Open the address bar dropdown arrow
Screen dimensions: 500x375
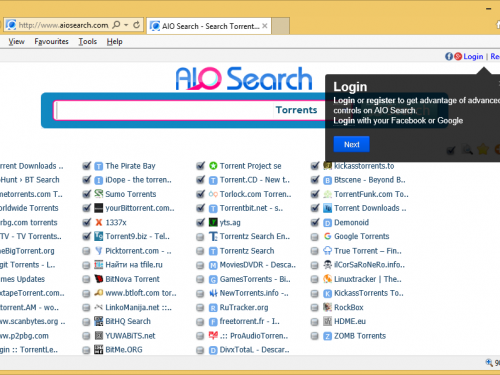(126, 25)
